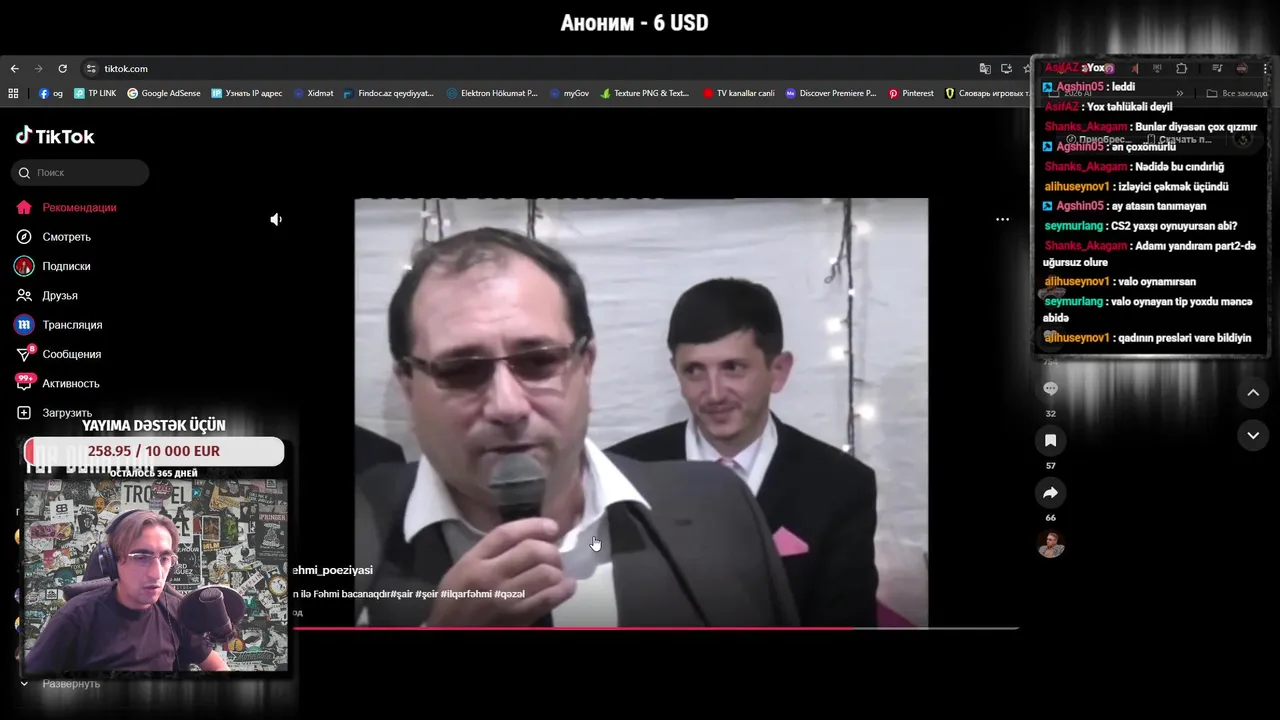Open the browser three-dot menu
The height and width of the screenshot is (720, 1280).
1265,69
